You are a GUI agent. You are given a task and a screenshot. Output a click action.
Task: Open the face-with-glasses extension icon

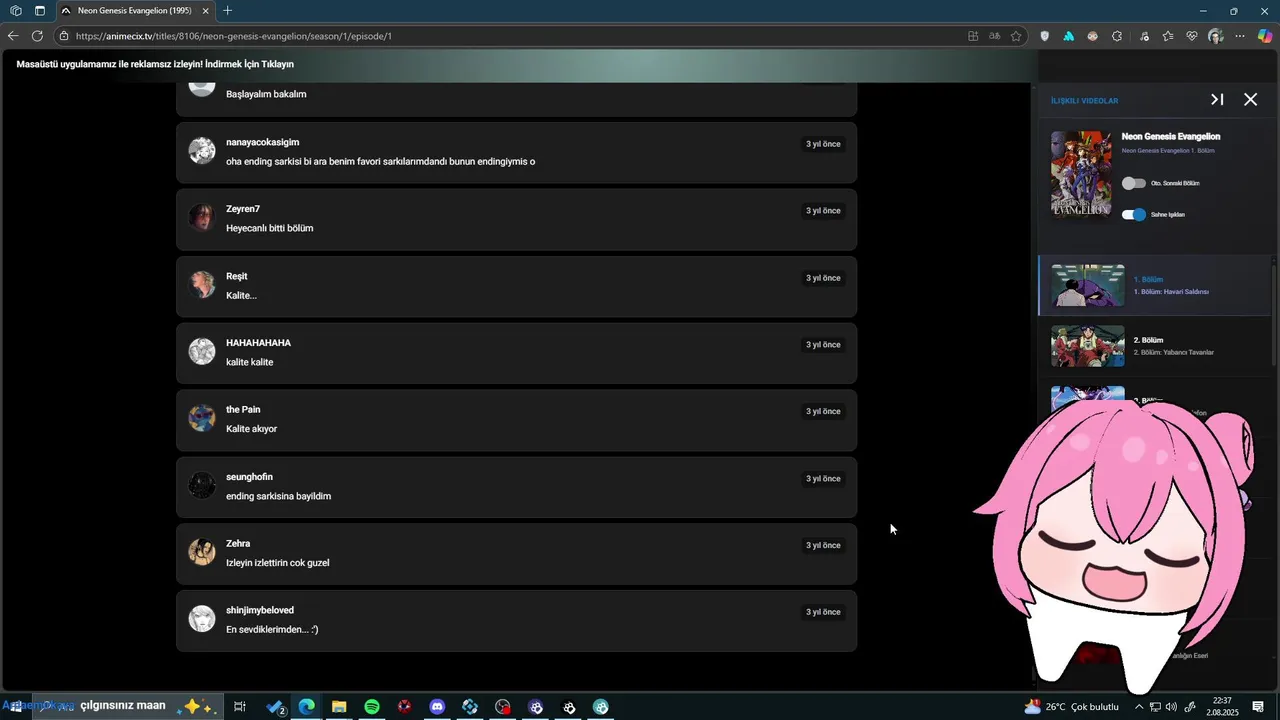pyautogui.click(x=1092, y=36)
